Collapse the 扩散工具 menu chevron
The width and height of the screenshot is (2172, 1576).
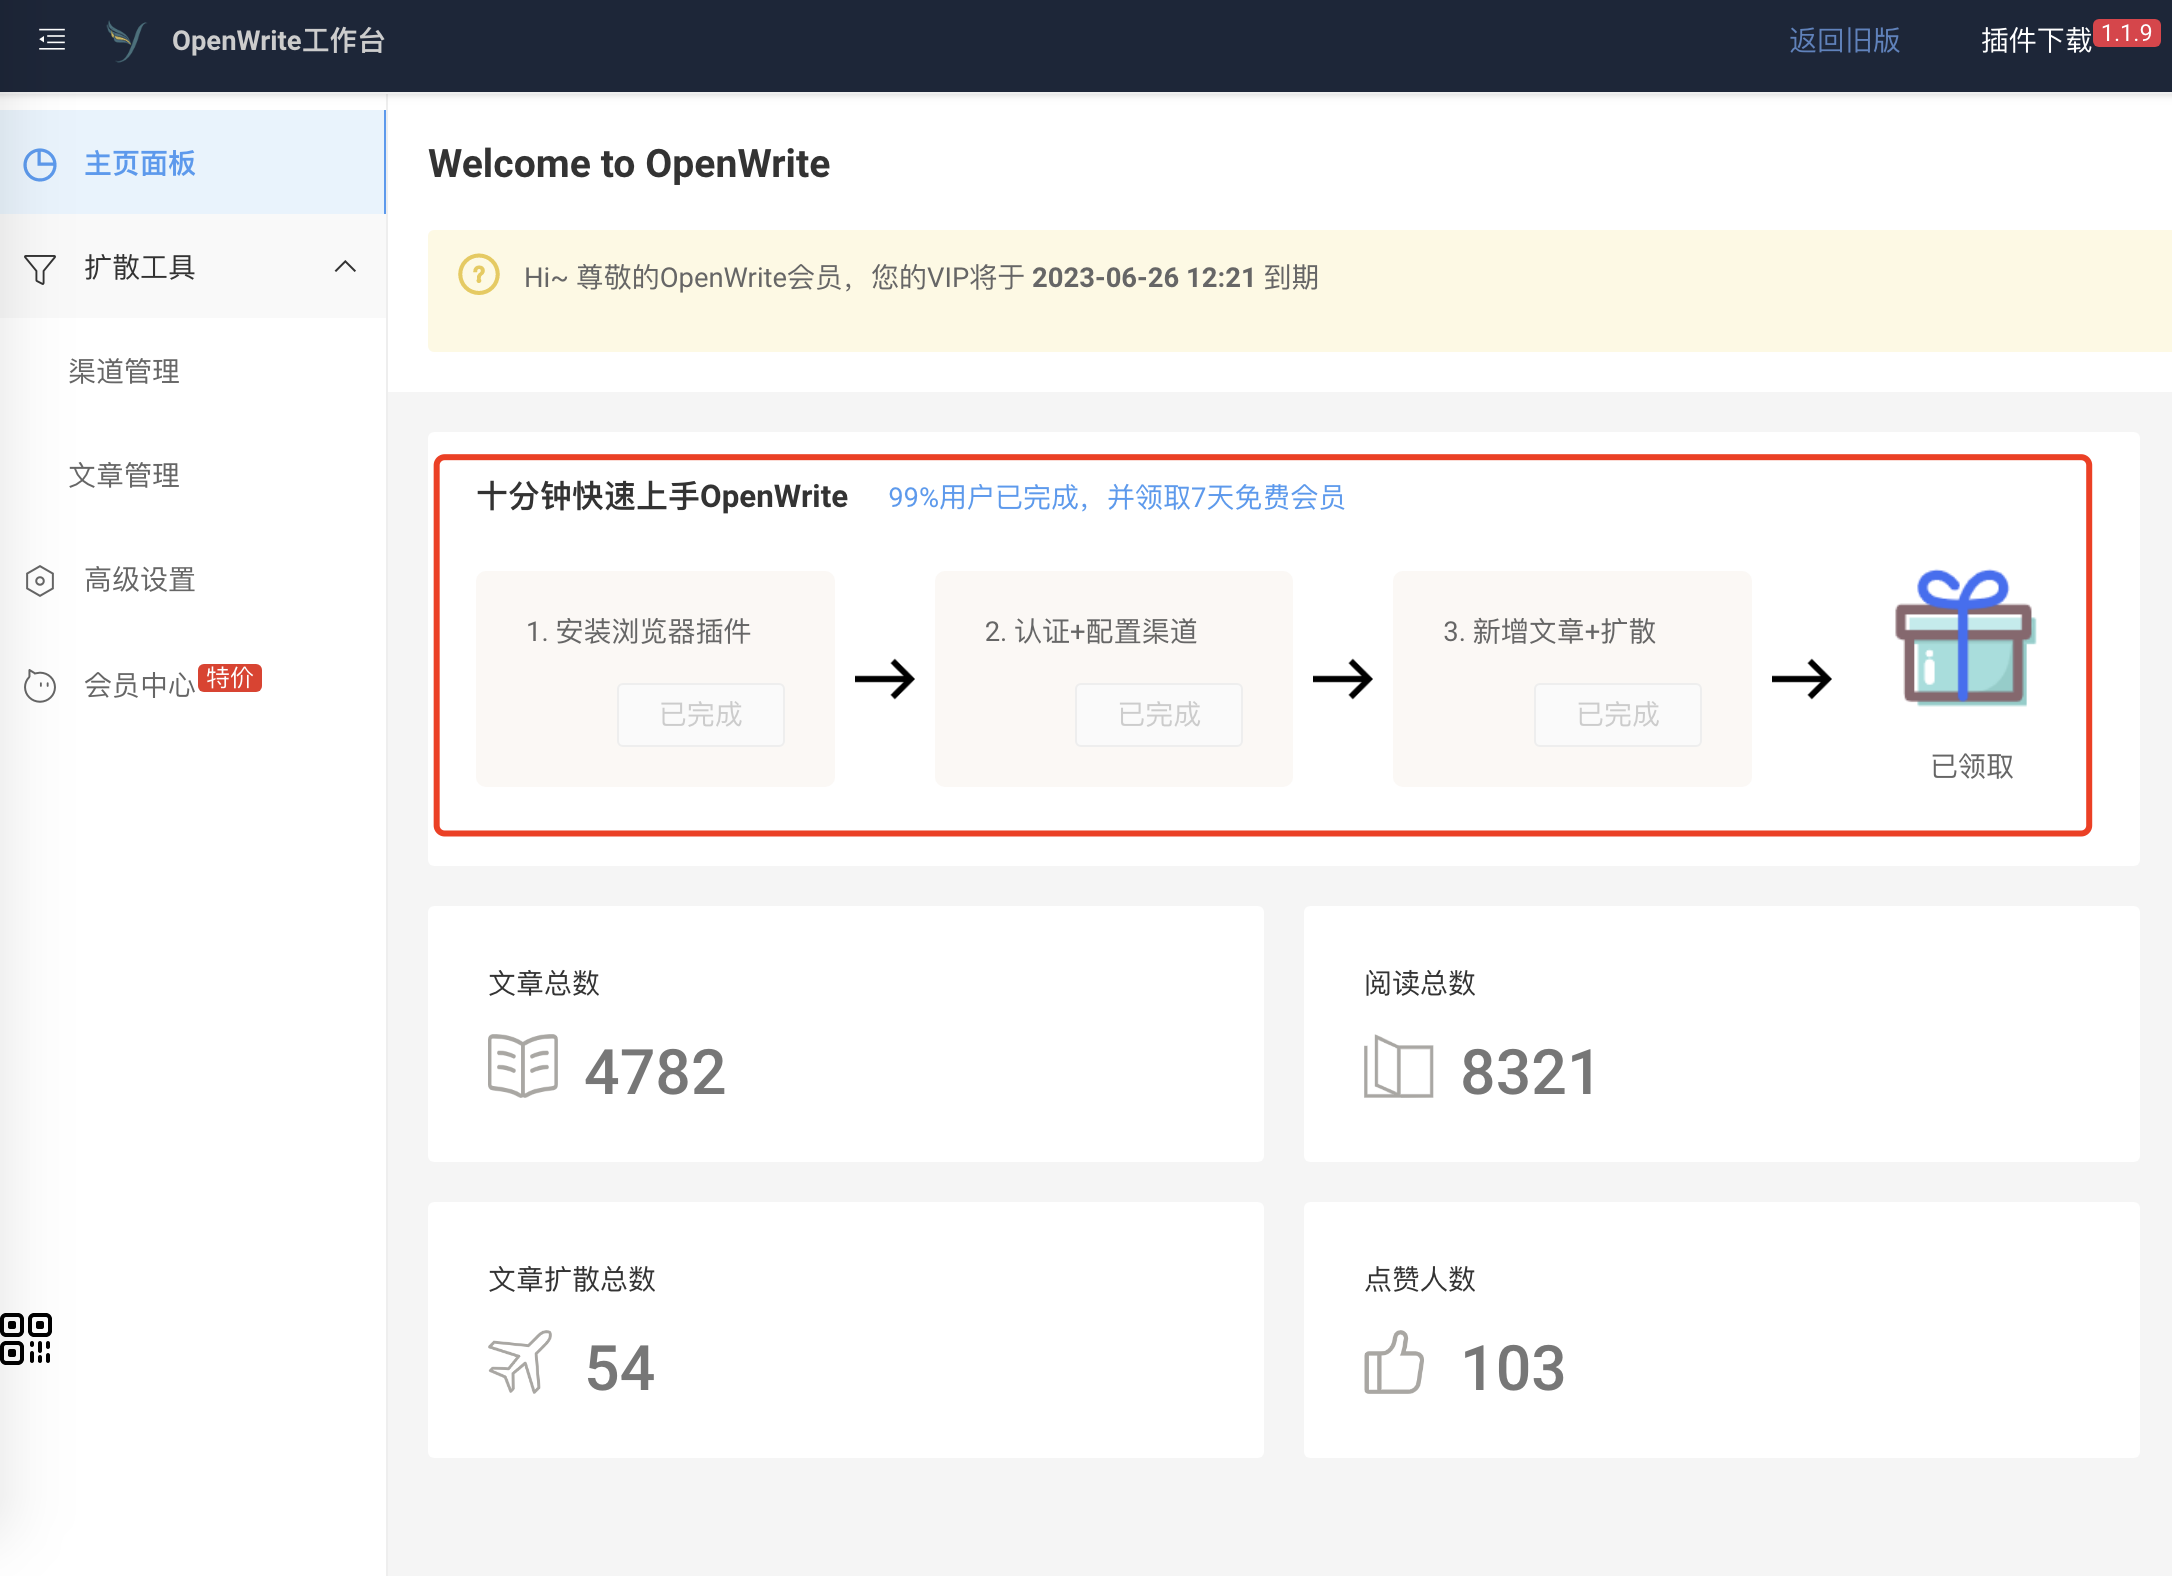coord(345,266)
